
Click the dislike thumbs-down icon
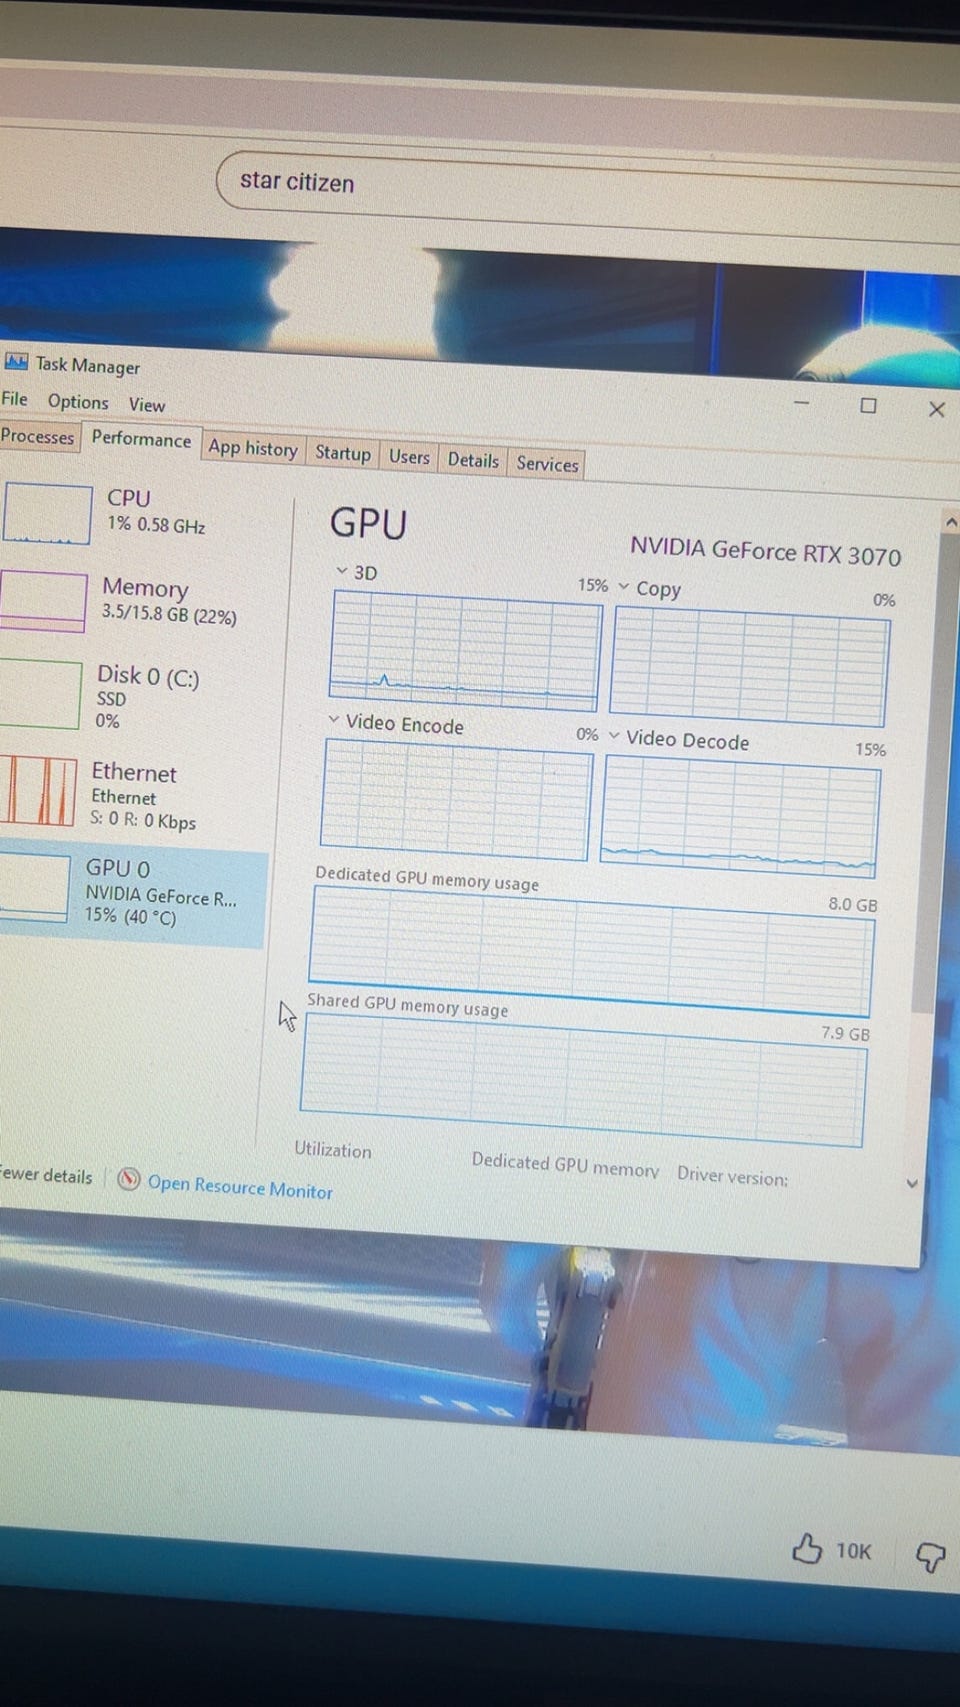[930, 1555]
